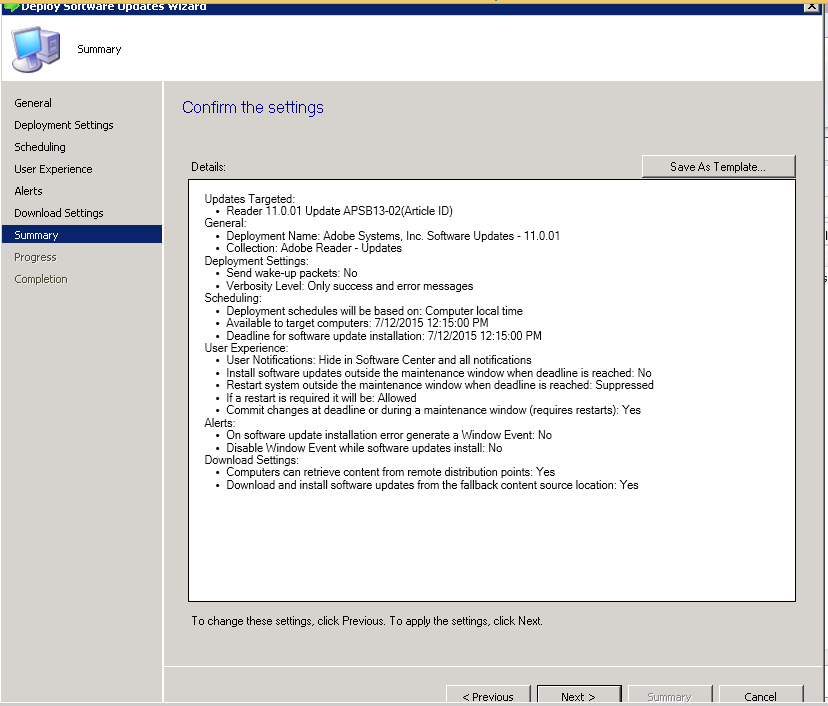This screenshot has height=706, width=828.
Task: Click Restart system outside maintenance window line
Action: 440,385
